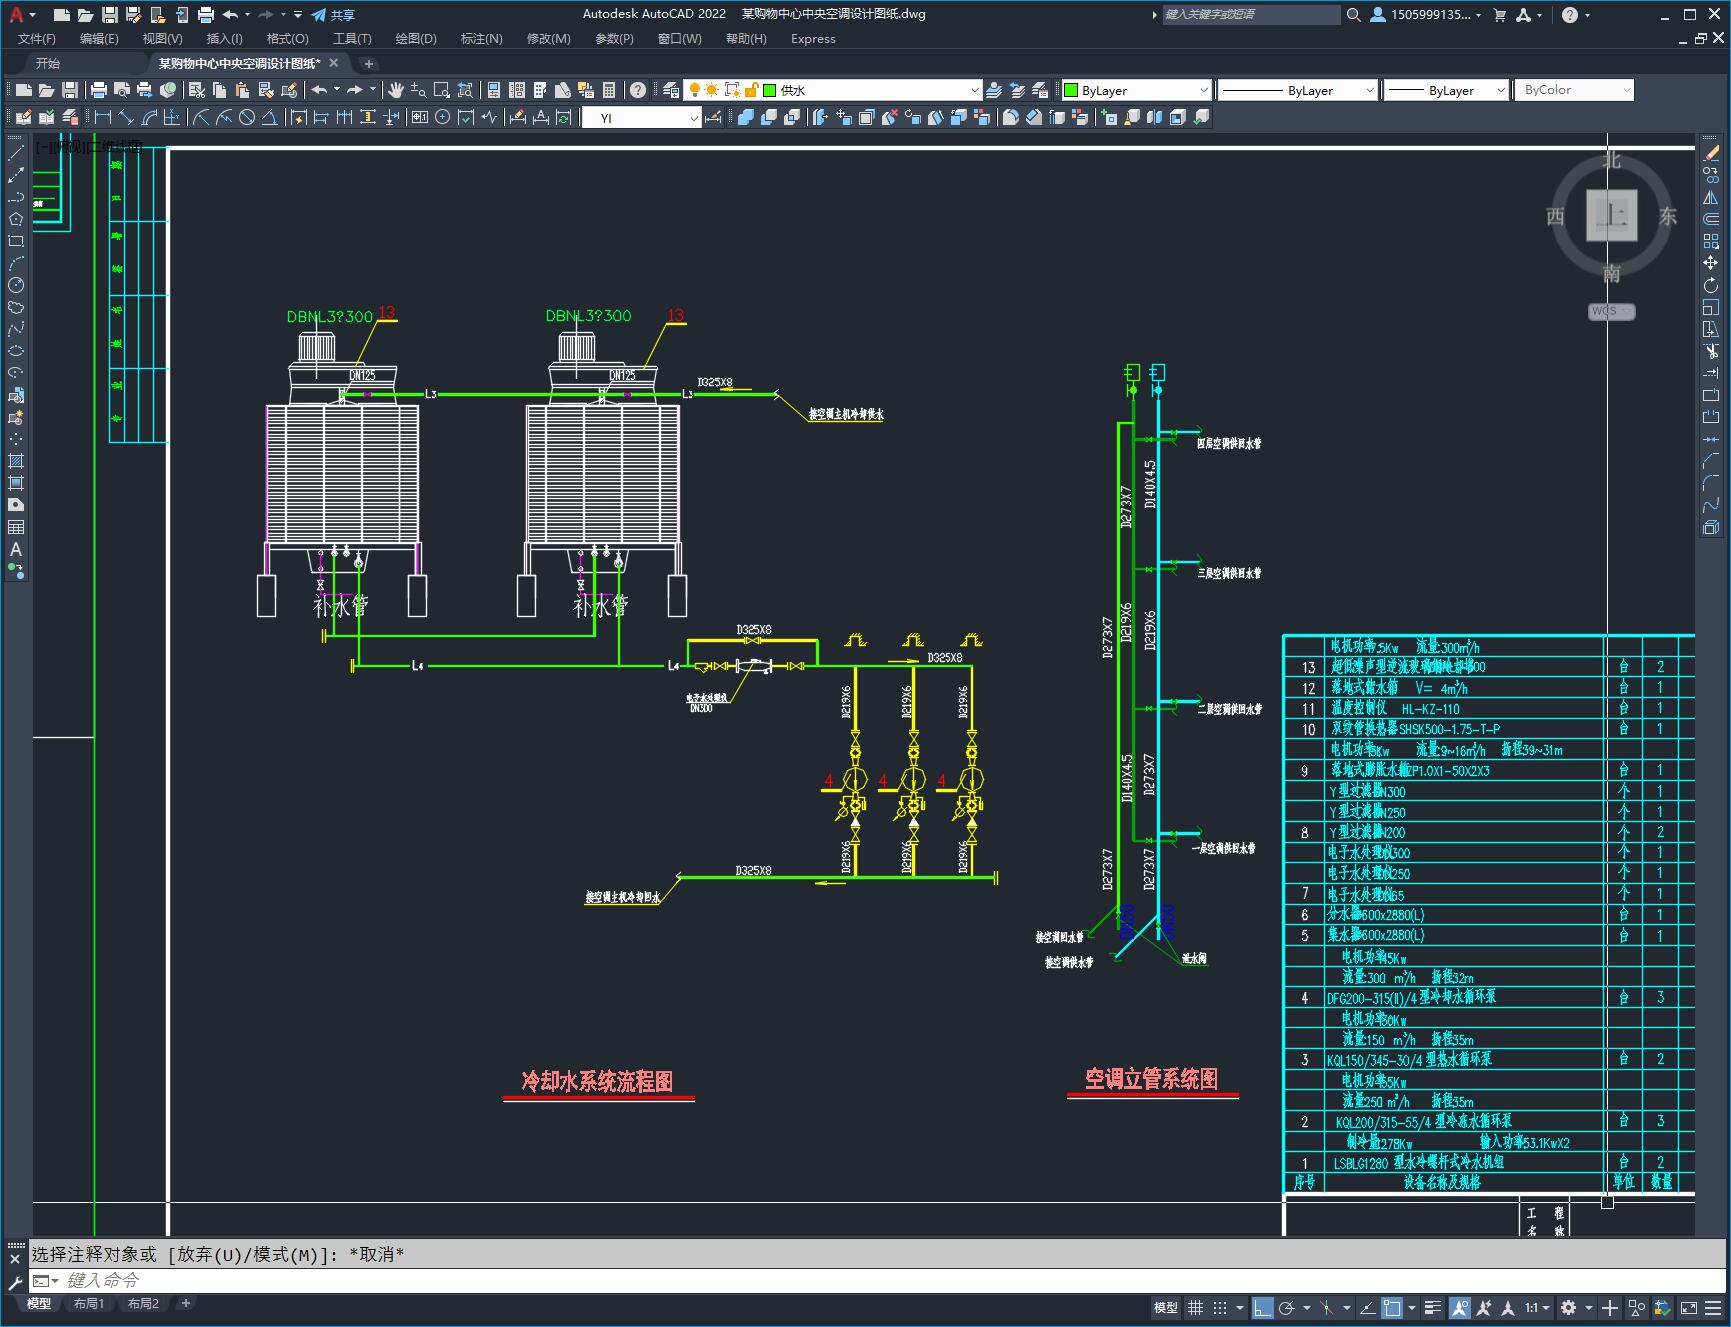The height and width of the screenshot is (1327, 1731).
Task: Click the WCS button under the ViewCube
Action: (1610, 311)
